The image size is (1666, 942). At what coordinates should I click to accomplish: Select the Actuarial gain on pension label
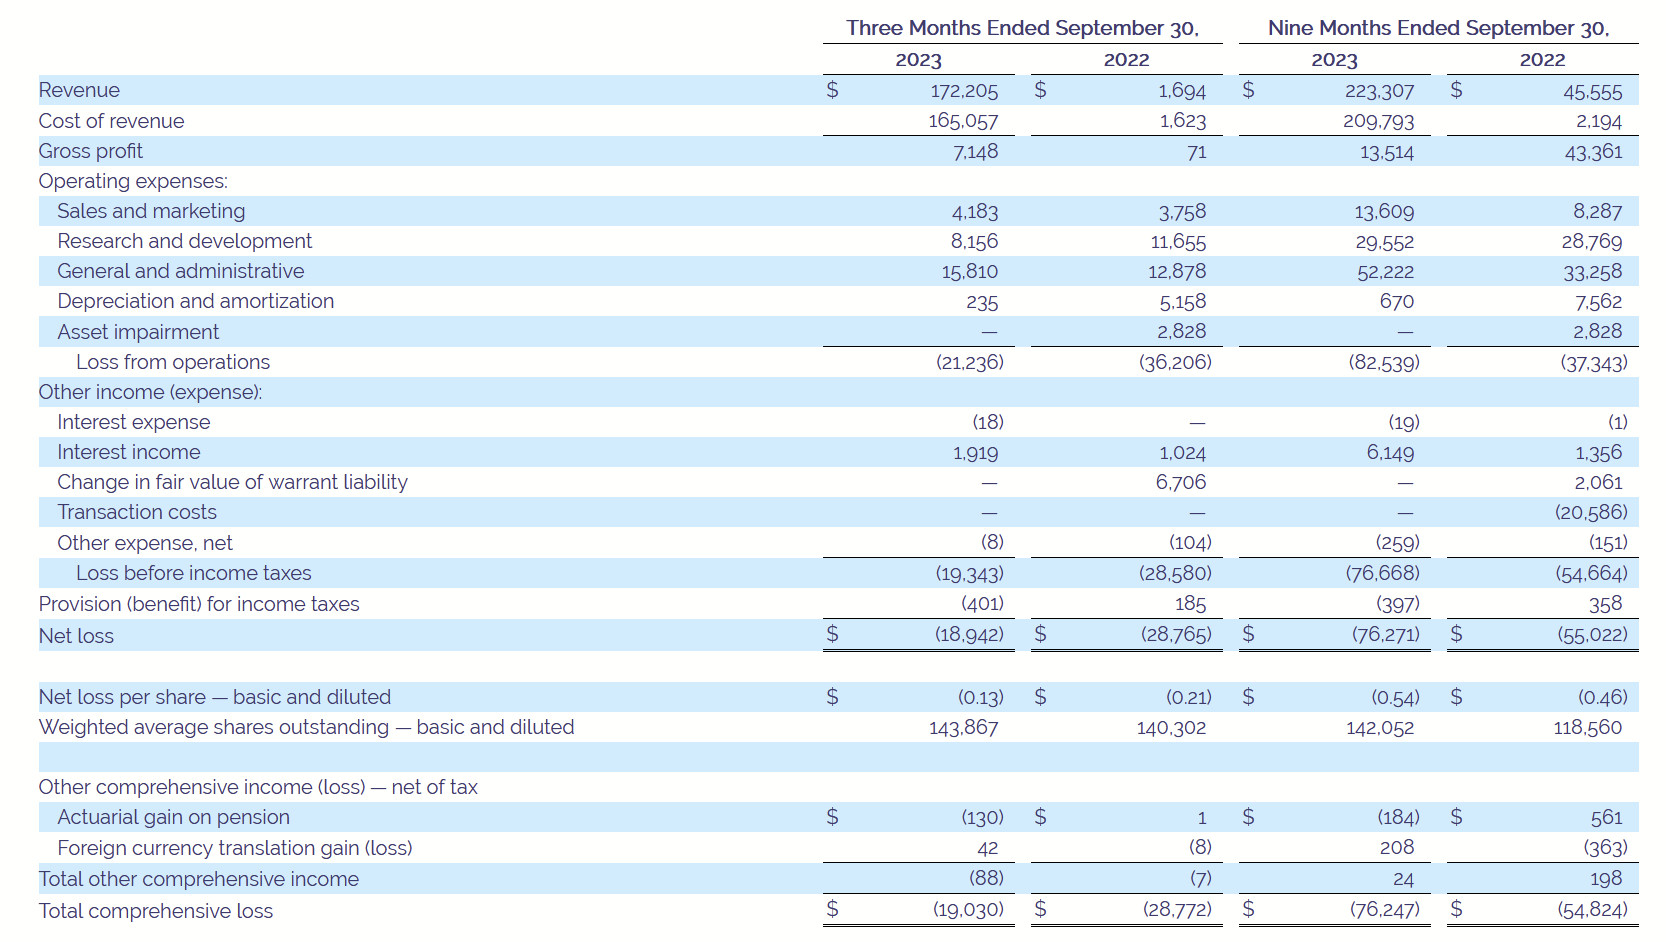click(x=173, y=817)
